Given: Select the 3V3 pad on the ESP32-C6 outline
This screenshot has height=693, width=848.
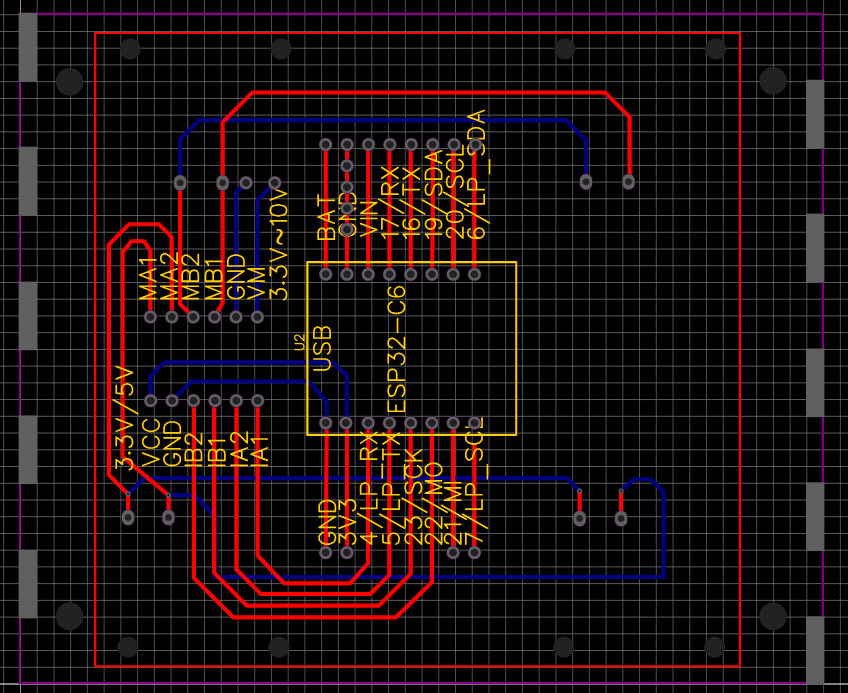Looking at the screenshot, I should point(347,423).
